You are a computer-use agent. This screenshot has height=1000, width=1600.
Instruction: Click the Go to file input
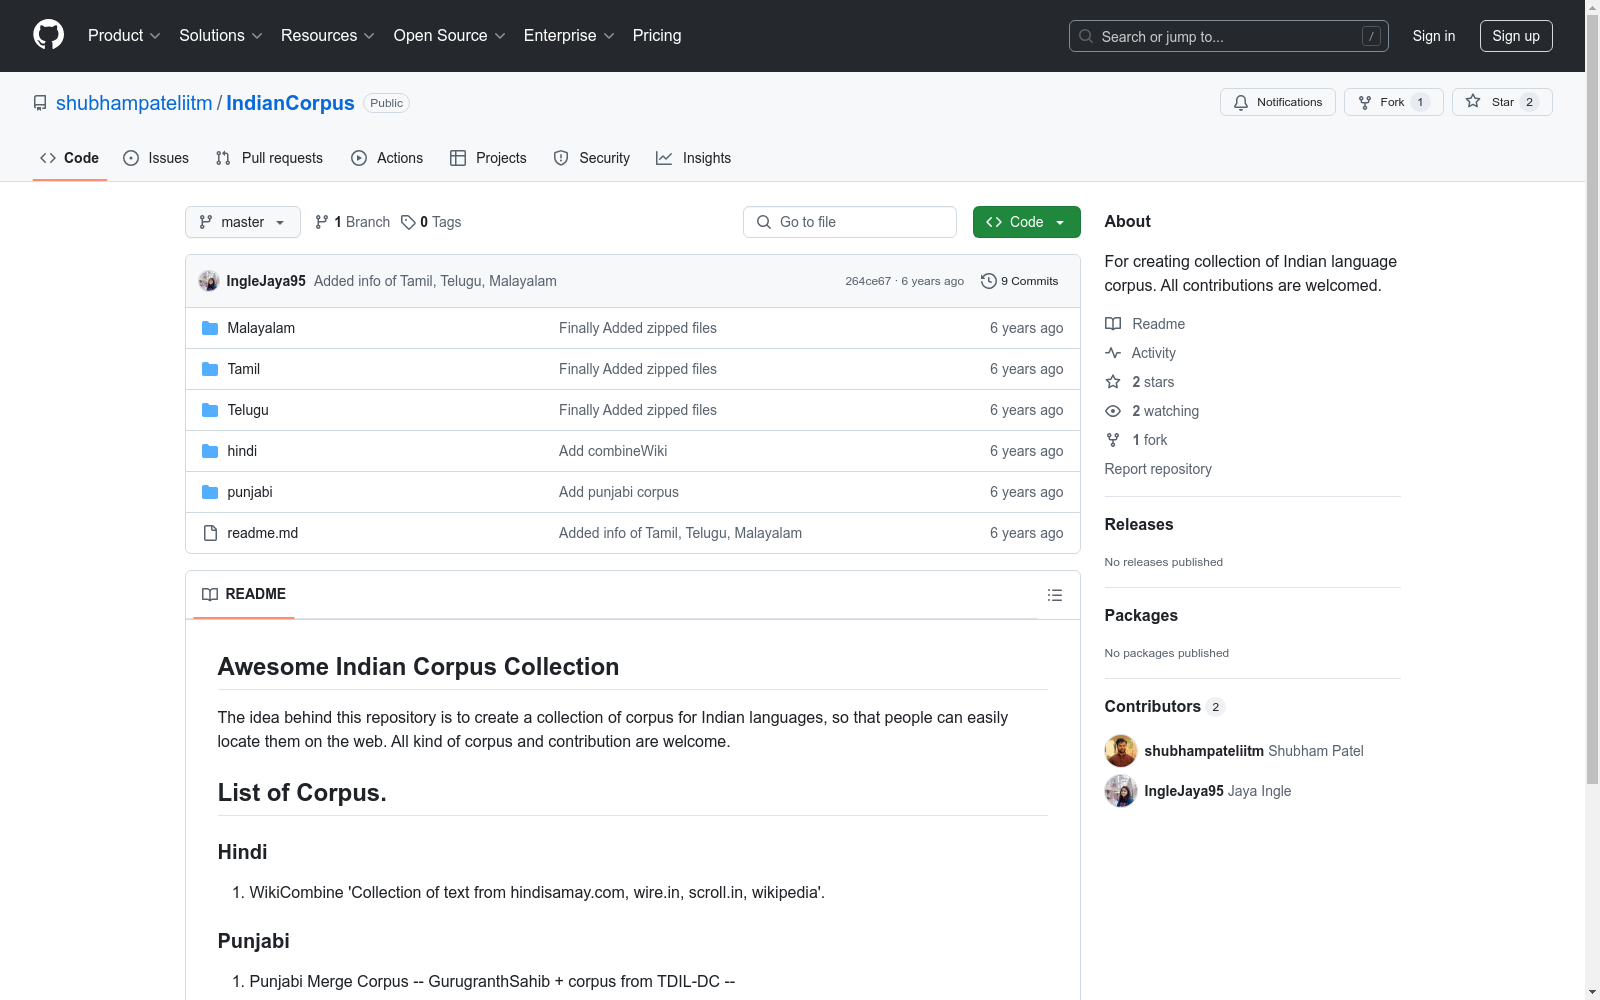tap(850, 222)
